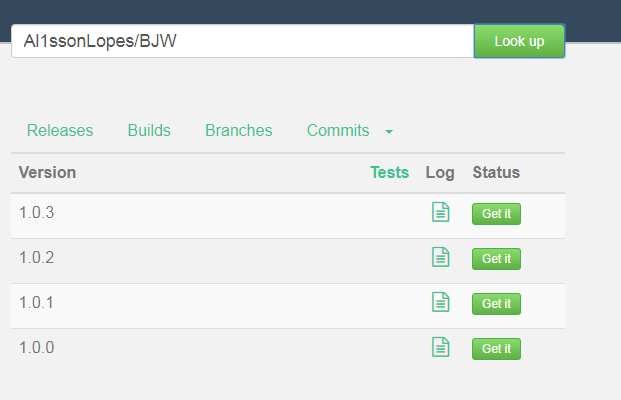Switch to the Releases tab
621x400 pixels.
coord(60,130)
